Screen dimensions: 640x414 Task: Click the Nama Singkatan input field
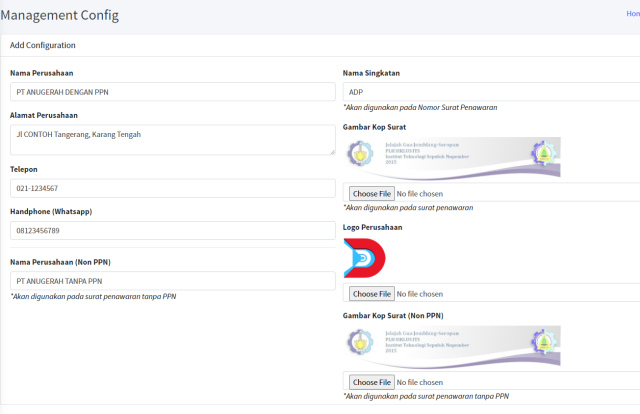point(490,92)
